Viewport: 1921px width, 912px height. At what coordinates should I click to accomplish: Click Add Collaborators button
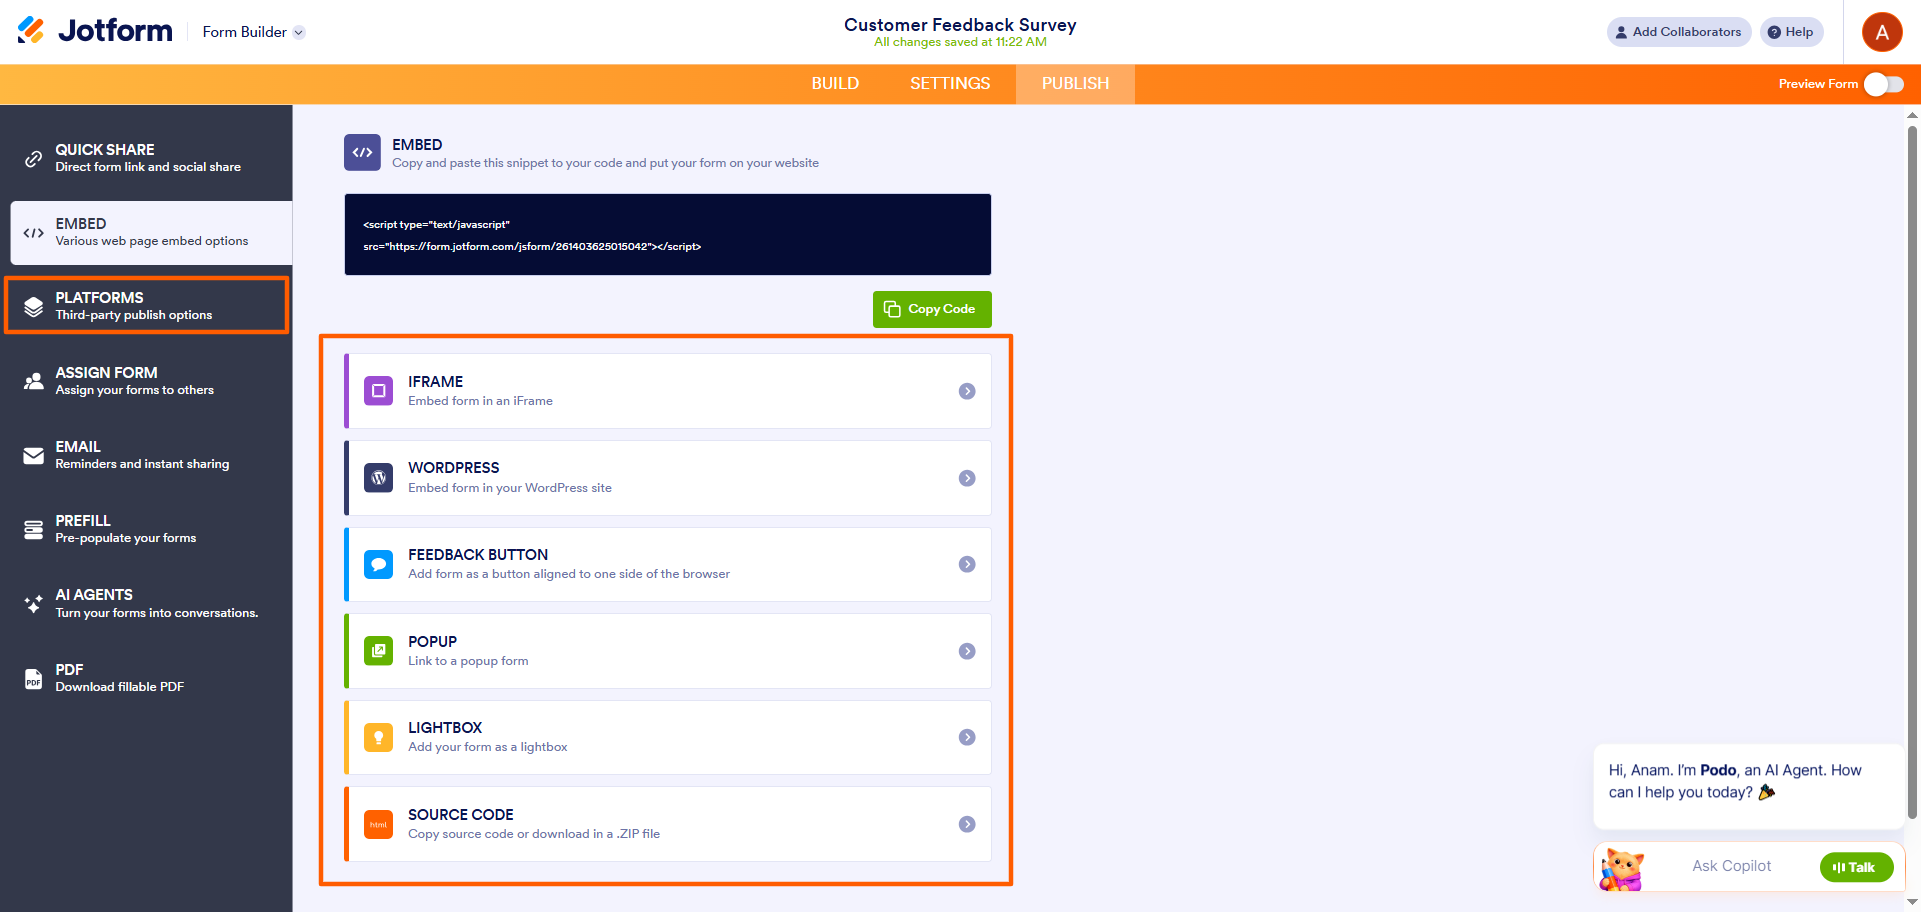tap(1679, 32)
